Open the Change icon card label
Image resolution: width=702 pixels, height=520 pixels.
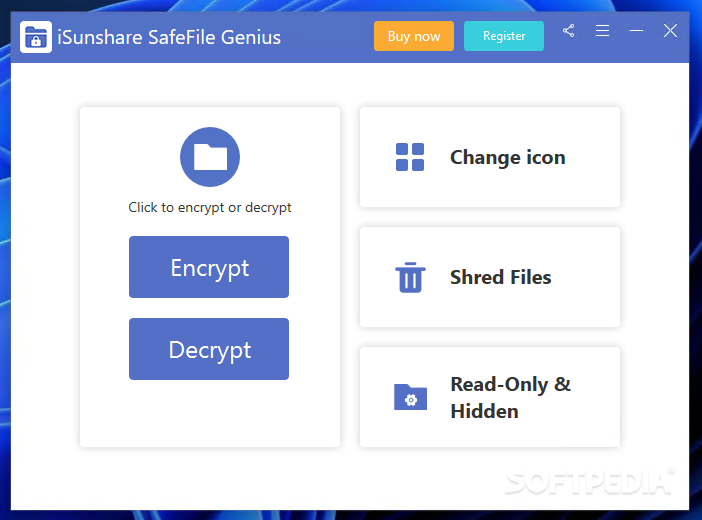pos(508,158)
